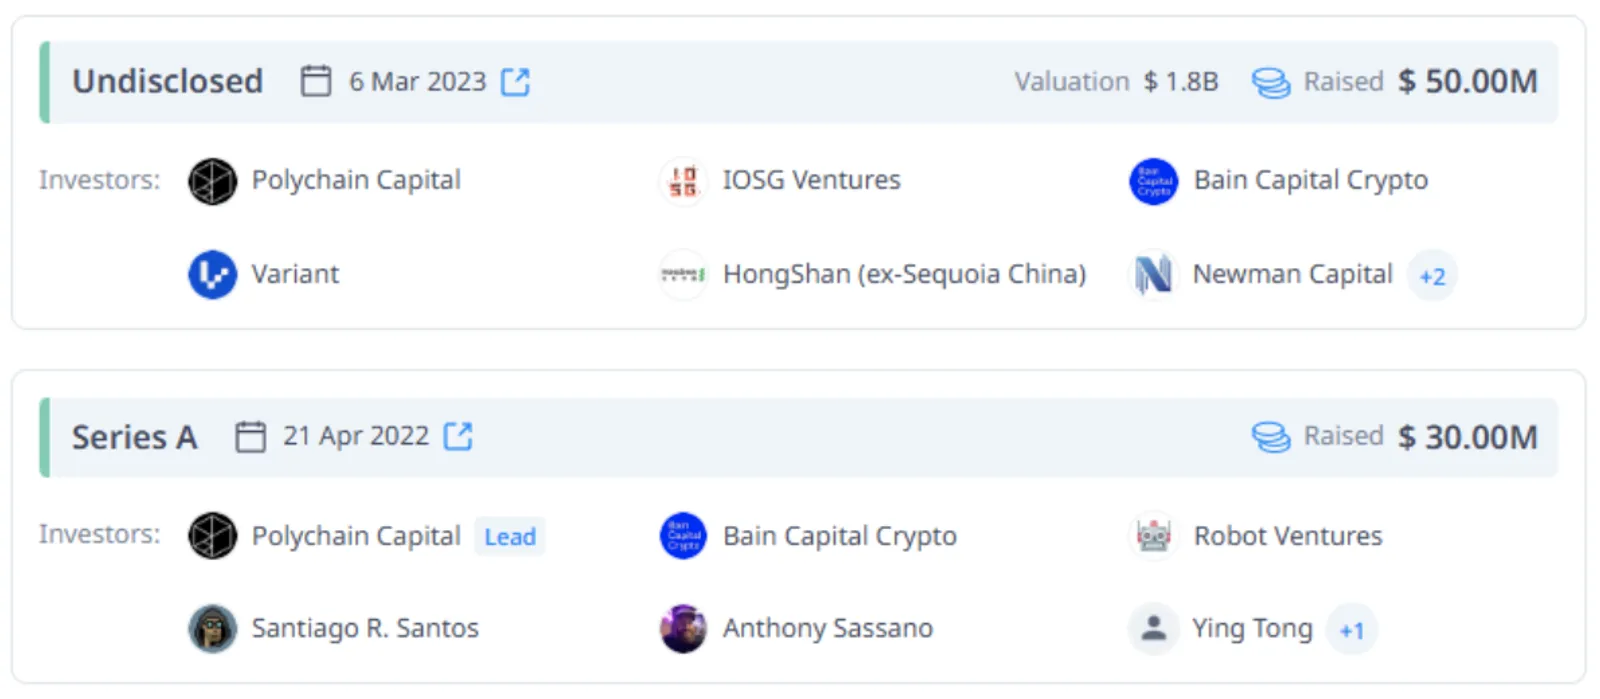
Task: Open external link for 6 Mar 2023 round
Action: coord(515,82)
